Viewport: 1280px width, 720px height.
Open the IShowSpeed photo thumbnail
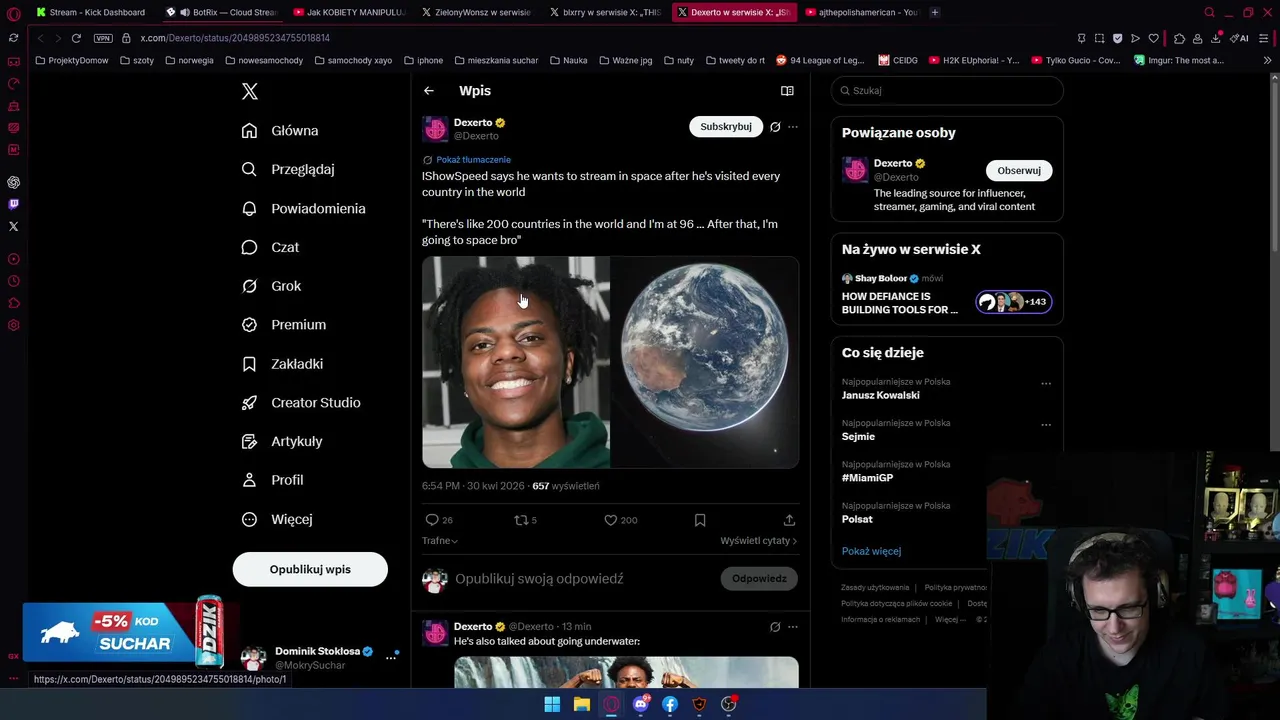pos(515,362)
